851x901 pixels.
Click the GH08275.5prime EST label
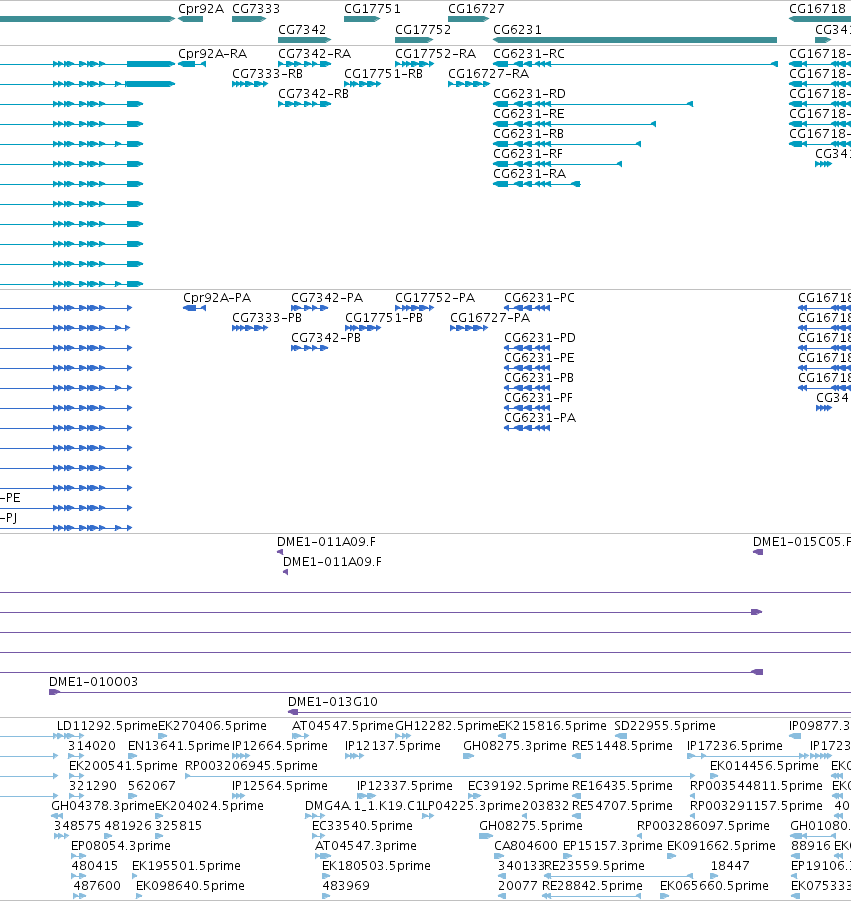[531, 826]
